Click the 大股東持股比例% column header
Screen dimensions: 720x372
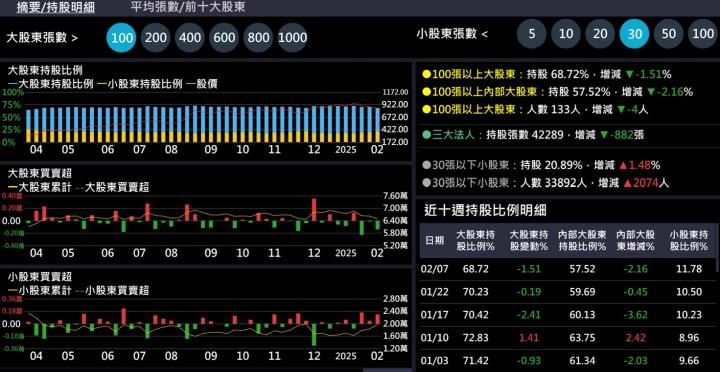pyautogui.click(x=476, y=240)
